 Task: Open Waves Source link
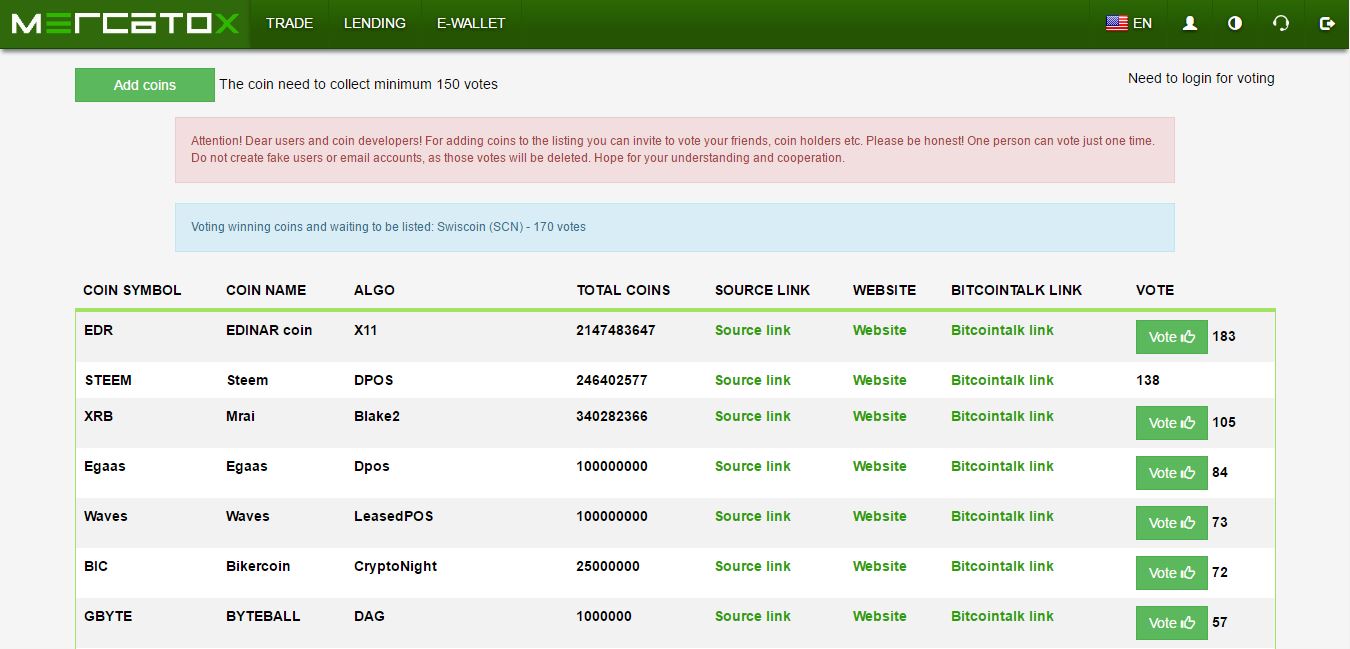click(x=753, y=516)
